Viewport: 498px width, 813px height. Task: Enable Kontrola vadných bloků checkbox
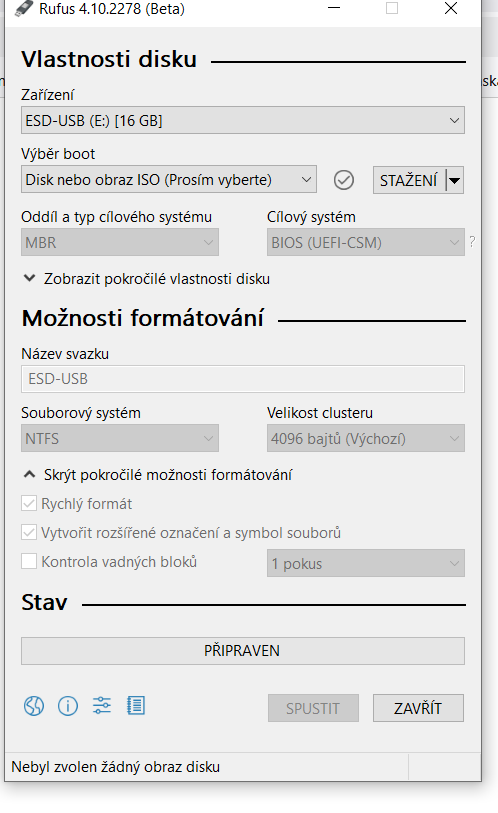(29, 562)
